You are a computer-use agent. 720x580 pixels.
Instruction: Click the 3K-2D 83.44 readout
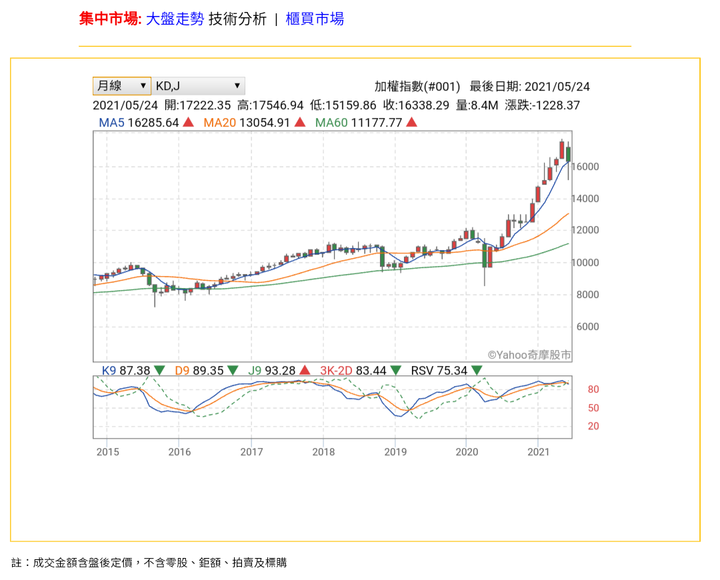353,370
